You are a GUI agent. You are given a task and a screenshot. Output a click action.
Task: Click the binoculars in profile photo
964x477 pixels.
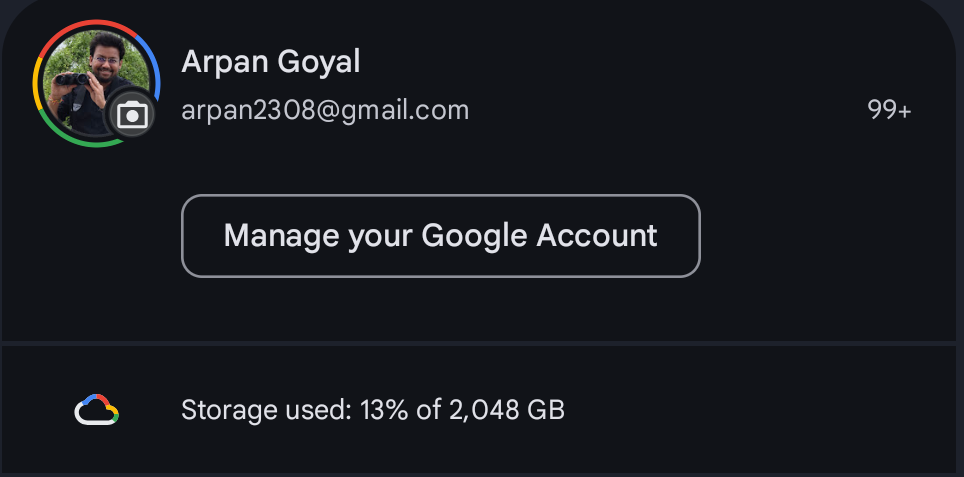(73, 79)
